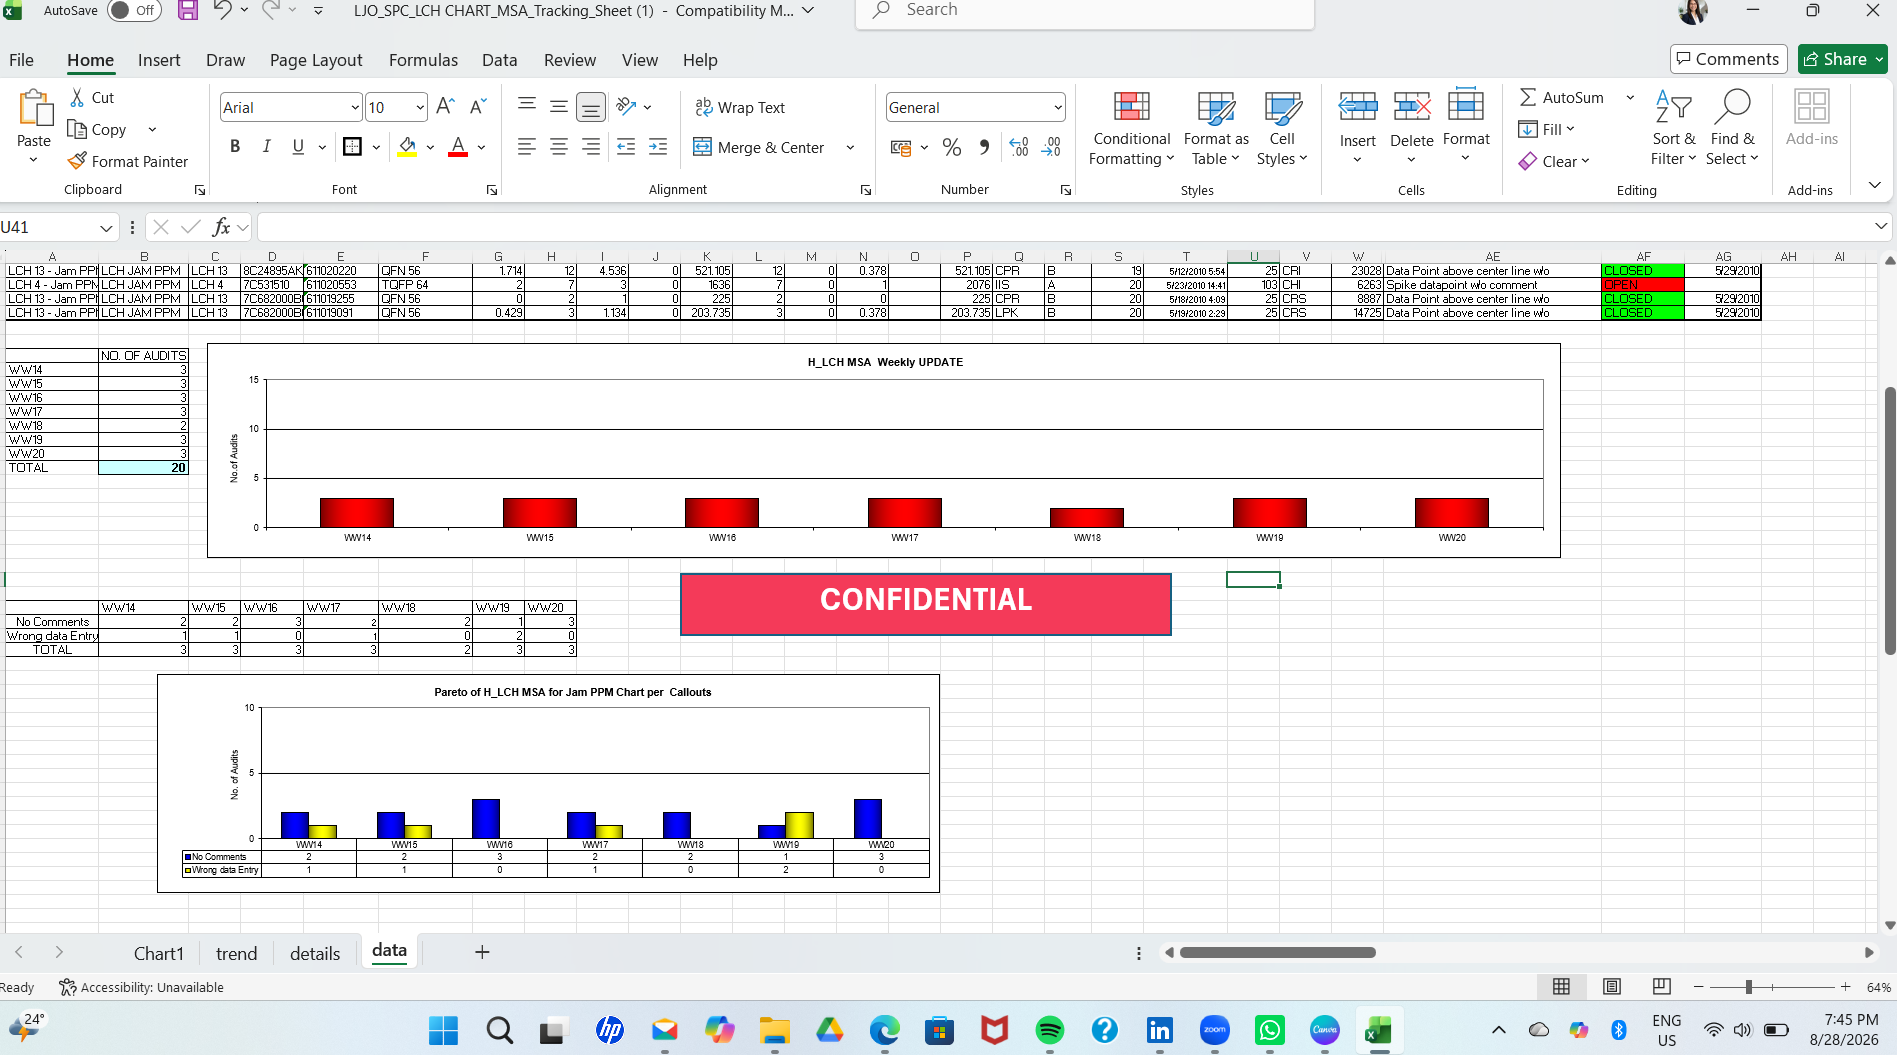
Task: Switch to Page Layout view in status bar
Action: click(x=1612, y=987)
